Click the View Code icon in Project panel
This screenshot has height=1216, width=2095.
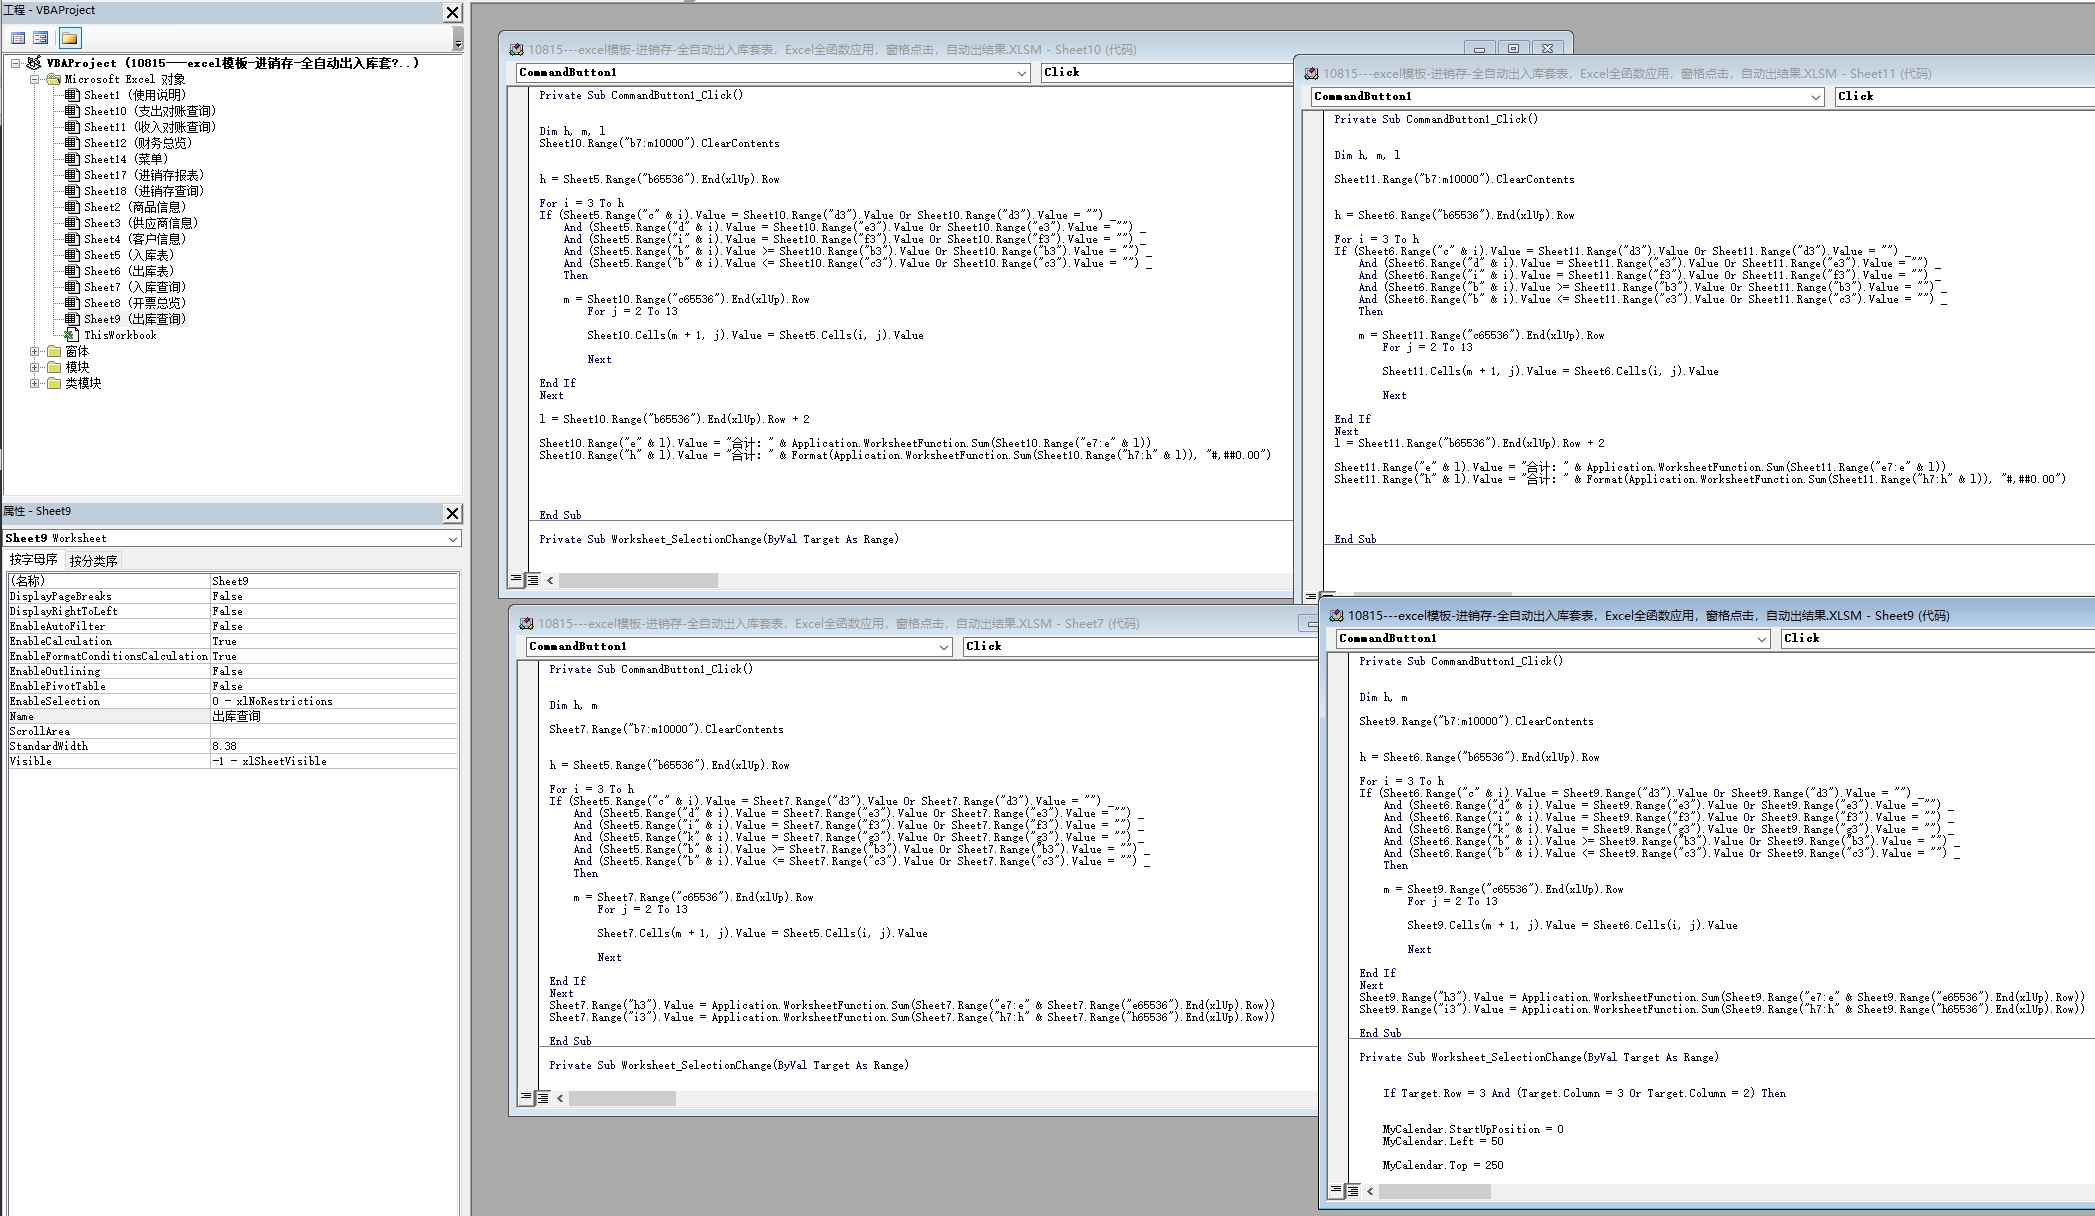pyautogui.click(x=18, y=38)
